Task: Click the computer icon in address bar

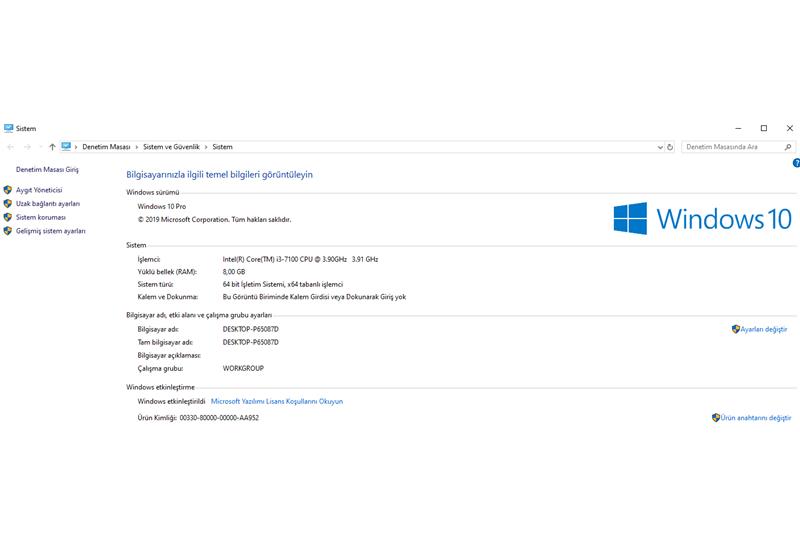Action: [x=66, y=146]
